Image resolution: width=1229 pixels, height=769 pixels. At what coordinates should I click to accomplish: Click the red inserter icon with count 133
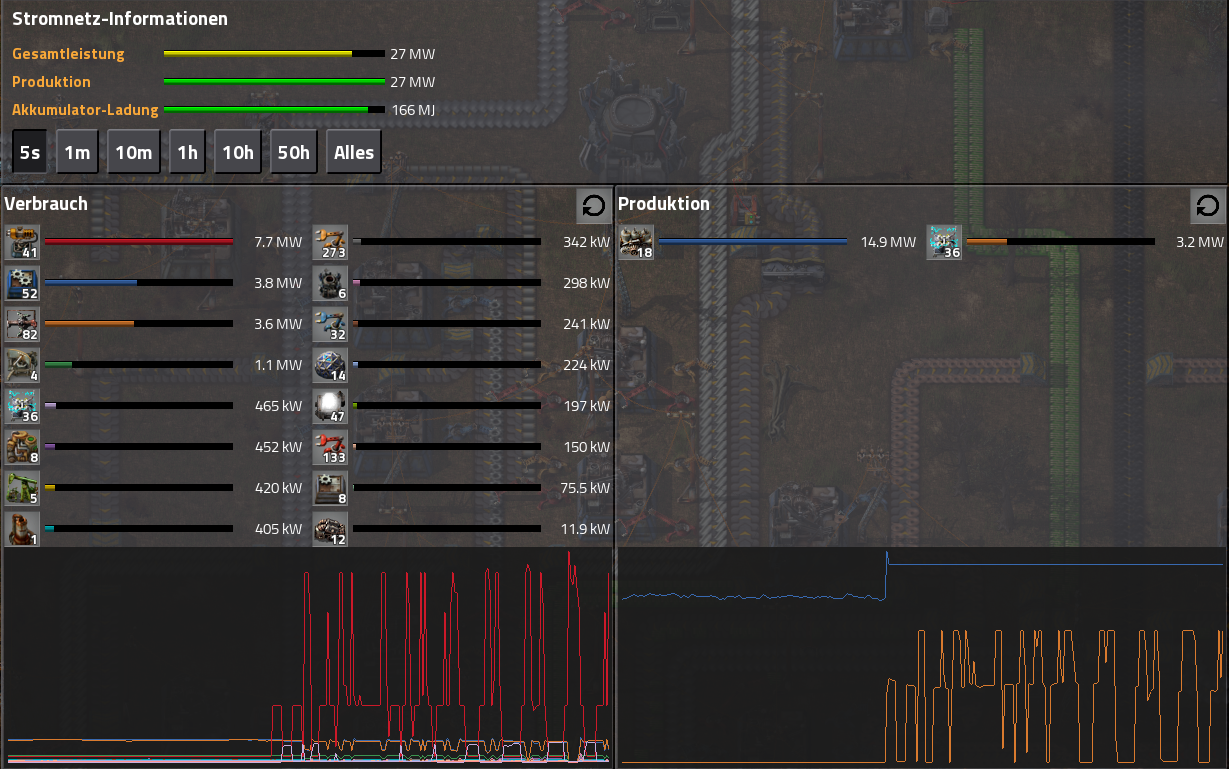point(330,447)
